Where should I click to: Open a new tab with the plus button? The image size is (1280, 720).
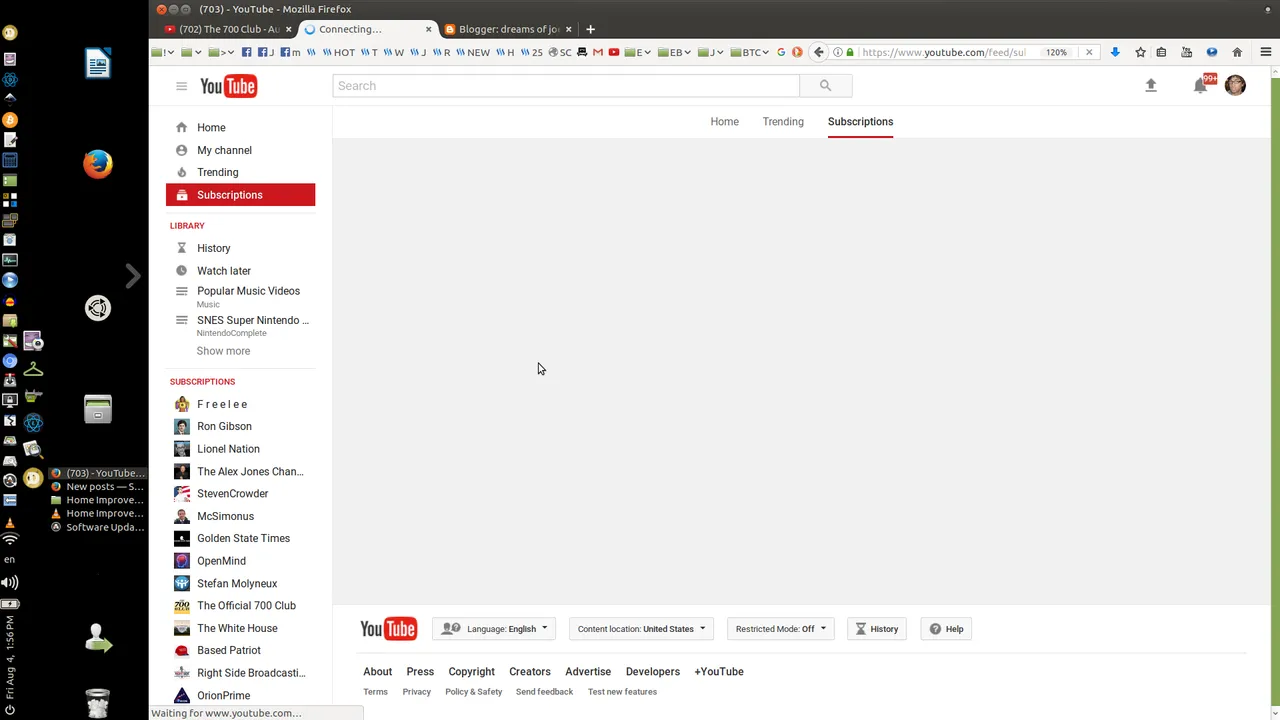(590, 29)
